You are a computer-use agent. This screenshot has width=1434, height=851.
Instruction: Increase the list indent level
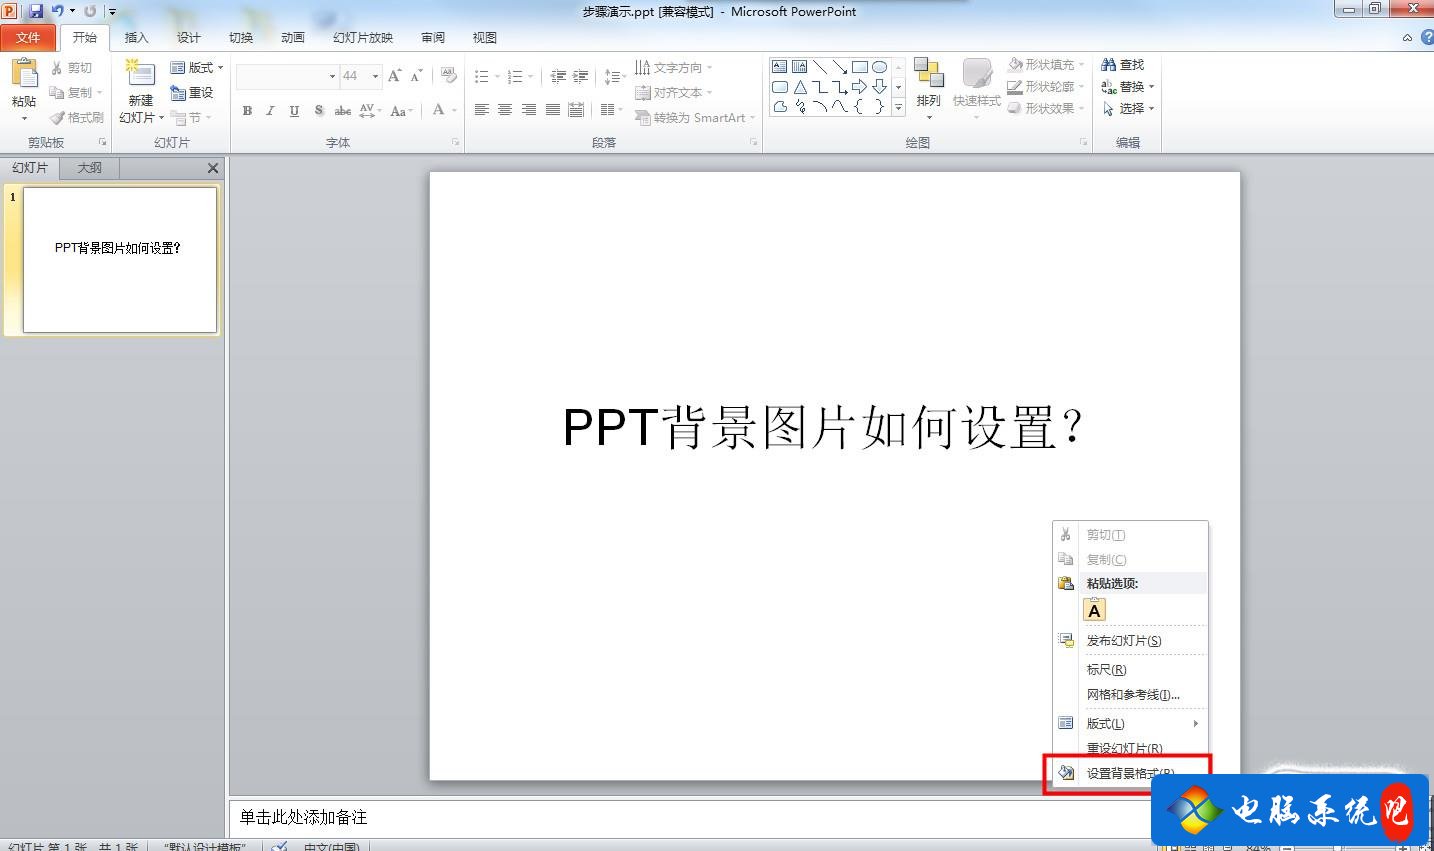pos(580,76)
